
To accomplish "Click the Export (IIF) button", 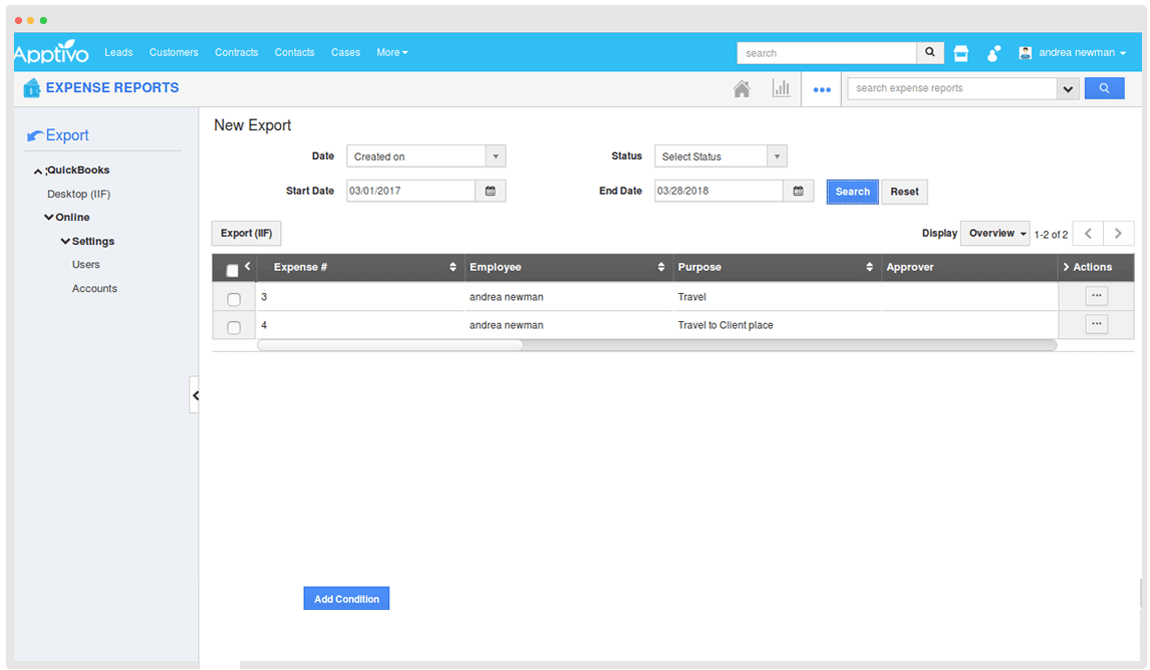I will coord(246,233).
